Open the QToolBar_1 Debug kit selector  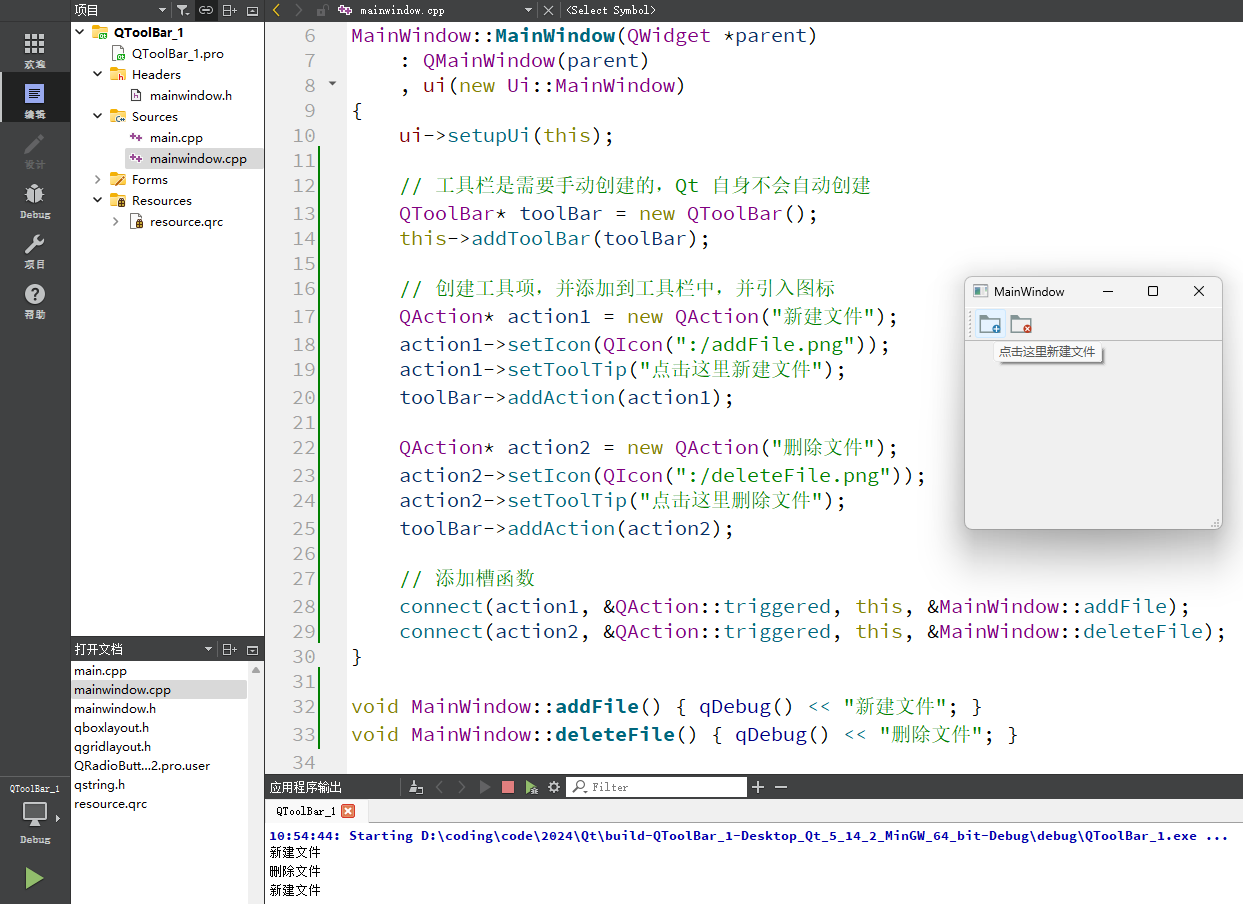(x=35, y=813)
